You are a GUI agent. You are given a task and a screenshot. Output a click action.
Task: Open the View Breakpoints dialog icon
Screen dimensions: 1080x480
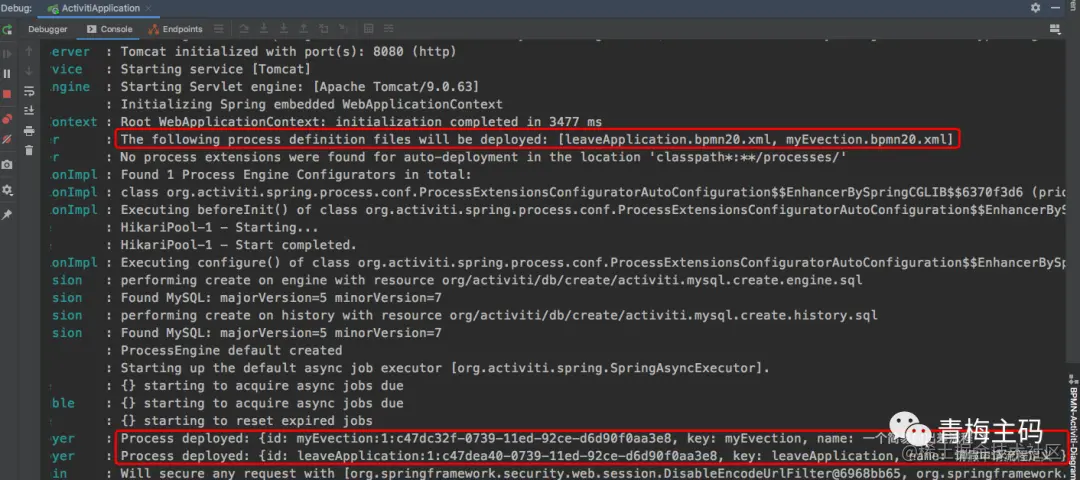coord(7,118)
